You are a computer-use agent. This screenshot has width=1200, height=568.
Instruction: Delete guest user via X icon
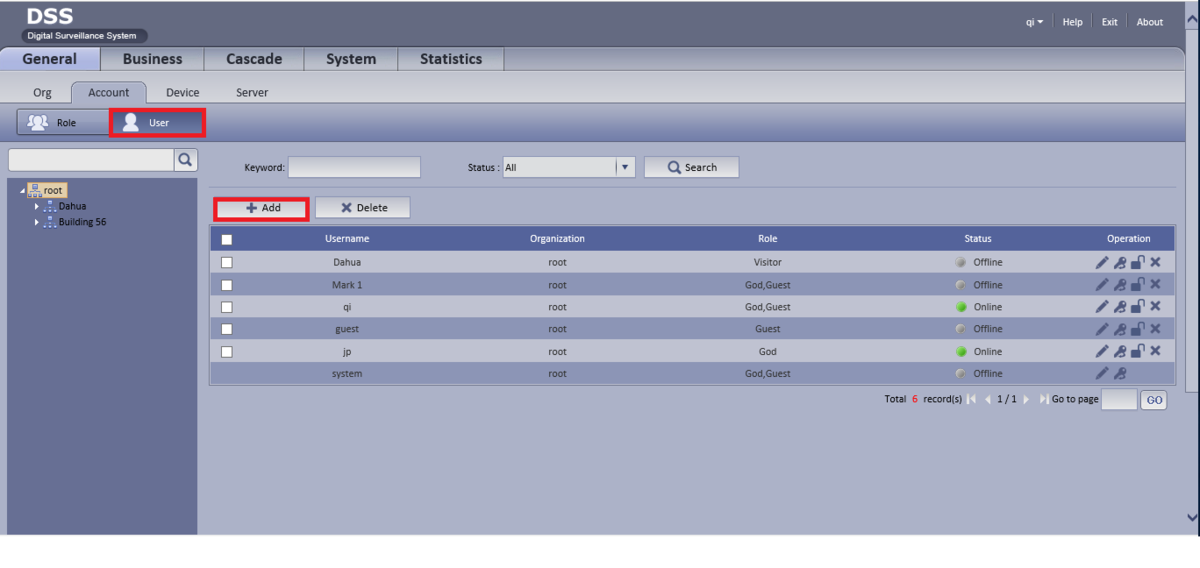pyautogui.click(x=1155, y=329)
